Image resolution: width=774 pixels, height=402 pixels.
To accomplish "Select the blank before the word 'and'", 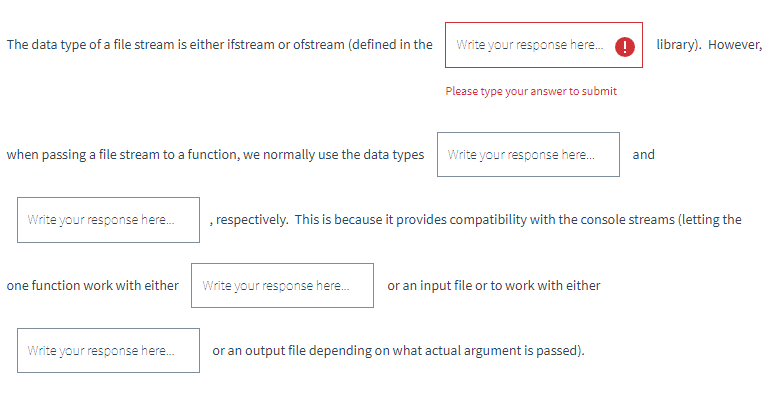I will point(528,155).
